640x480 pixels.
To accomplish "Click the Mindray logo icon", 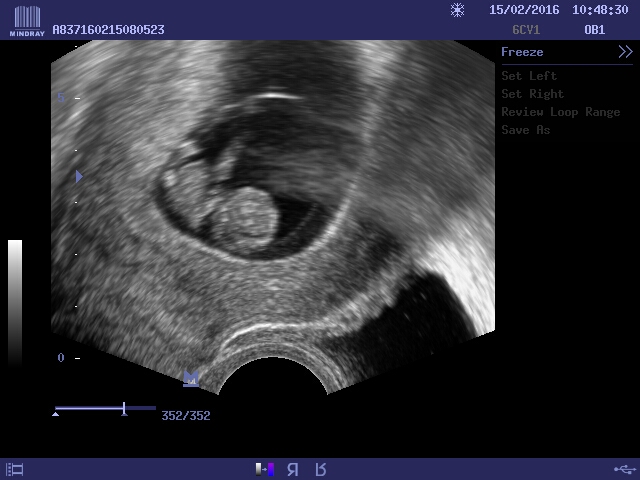I will [x=26, y=19].
